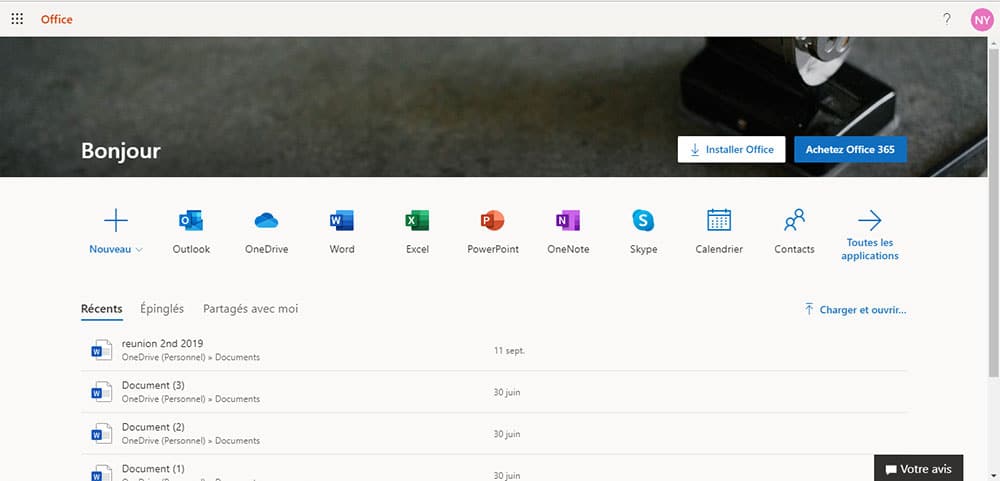
Task: Click the Nouveau plus icon
Action: tap(115, 221)
